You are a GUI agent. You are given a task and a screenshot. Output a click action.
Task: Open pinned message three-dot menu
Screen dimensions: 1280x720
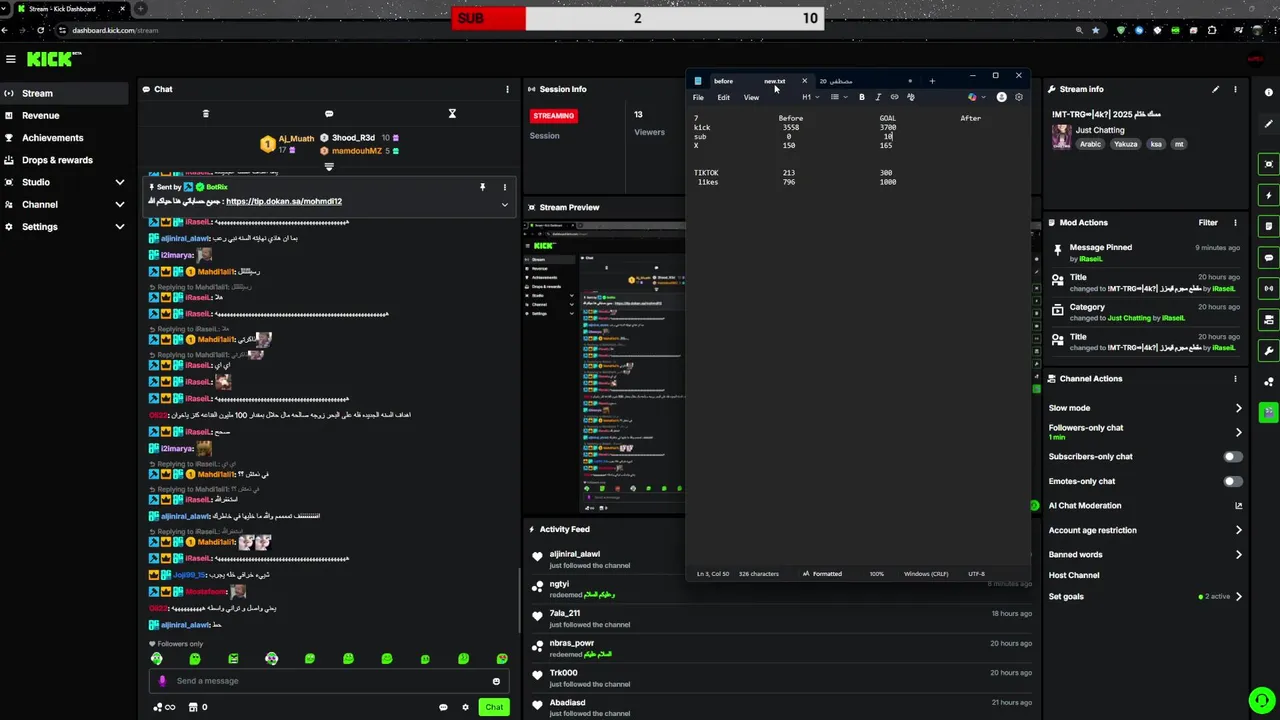pos(505,187)
